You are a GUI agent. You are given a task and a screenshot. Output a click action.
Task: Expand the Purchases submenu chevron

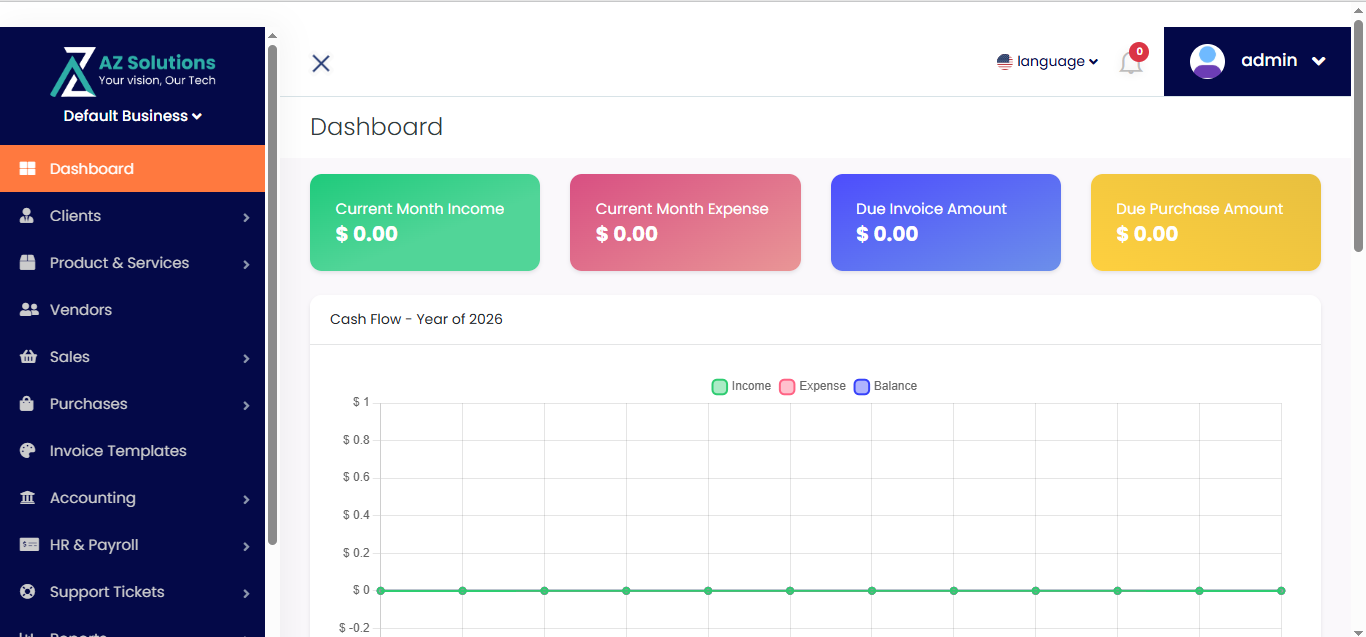(246, 405)
